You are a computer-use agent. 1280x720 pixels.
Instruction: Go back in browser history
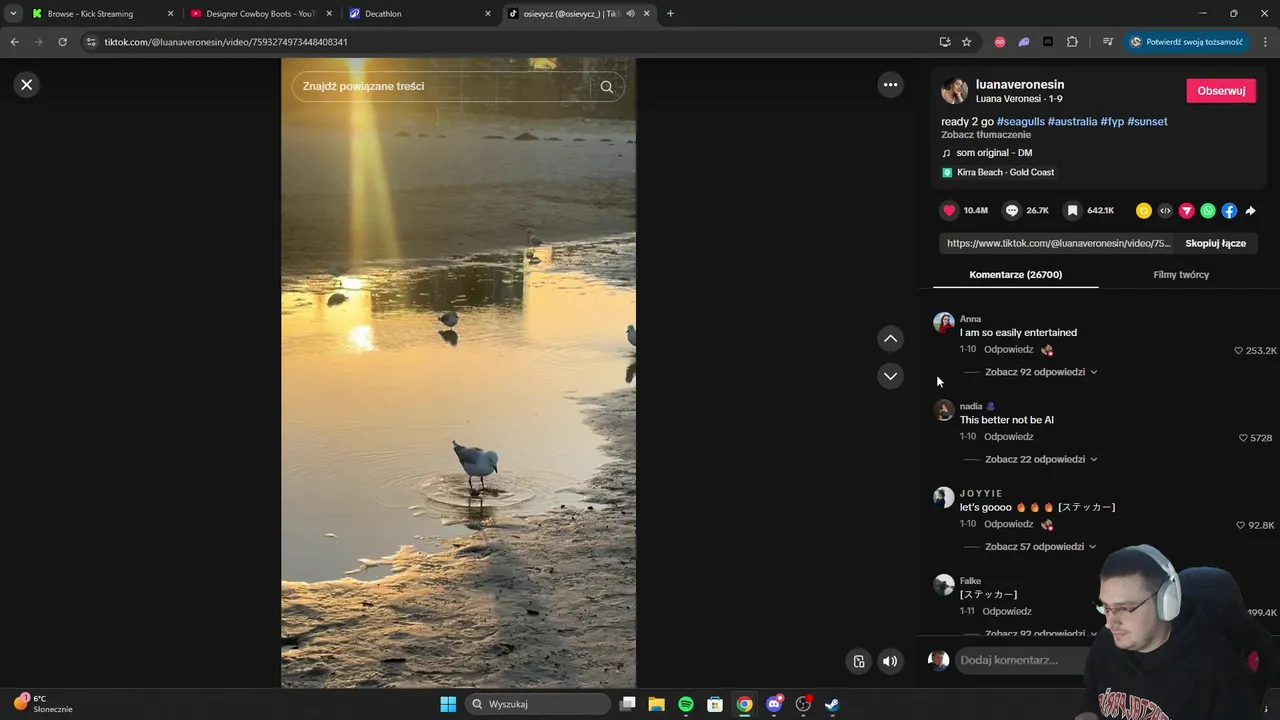(14, 42)
